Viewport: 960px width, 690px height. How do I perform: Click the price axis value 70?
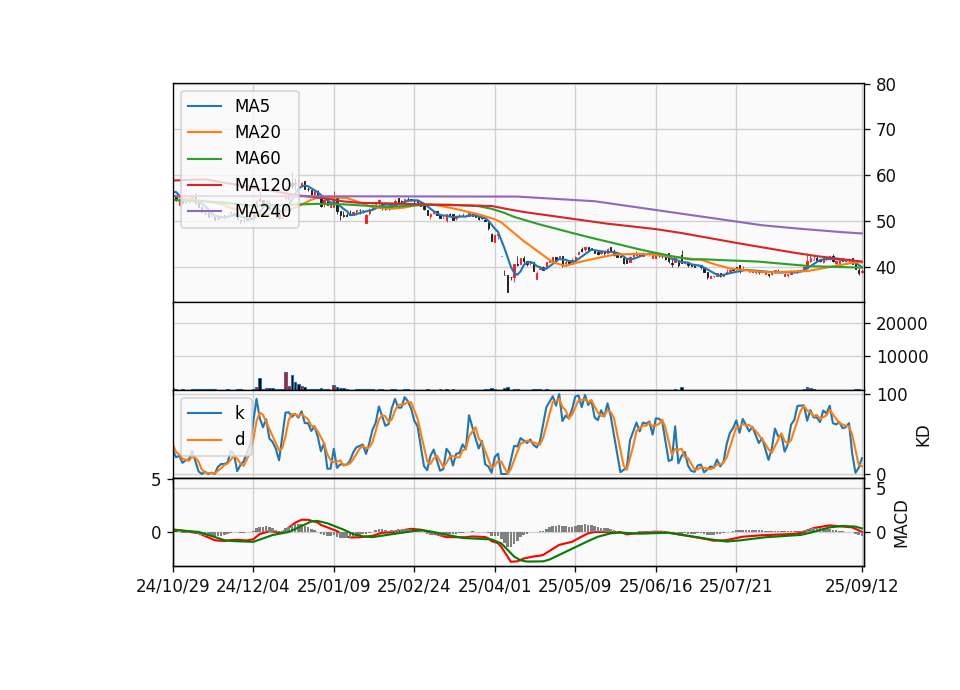(x=886, y=130)
